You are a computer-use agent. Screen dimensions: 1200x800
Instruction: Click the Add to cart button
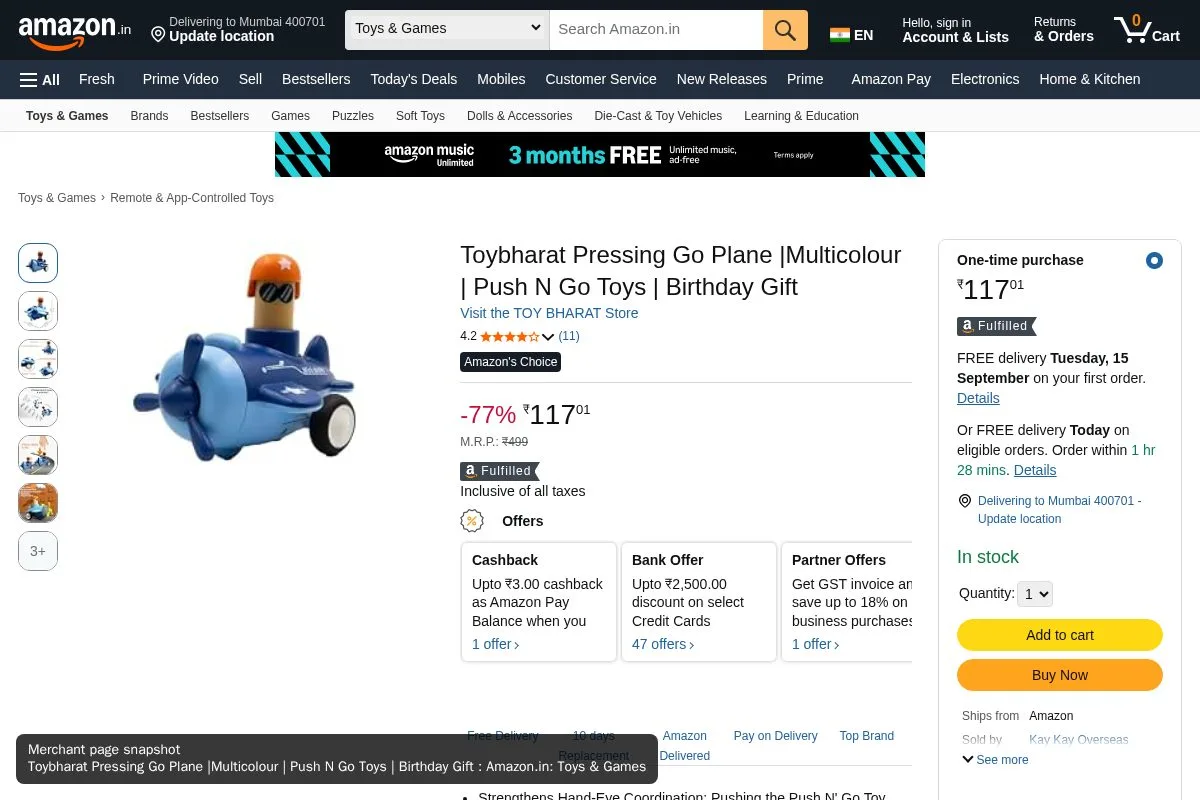click(x=1060, y=635)
